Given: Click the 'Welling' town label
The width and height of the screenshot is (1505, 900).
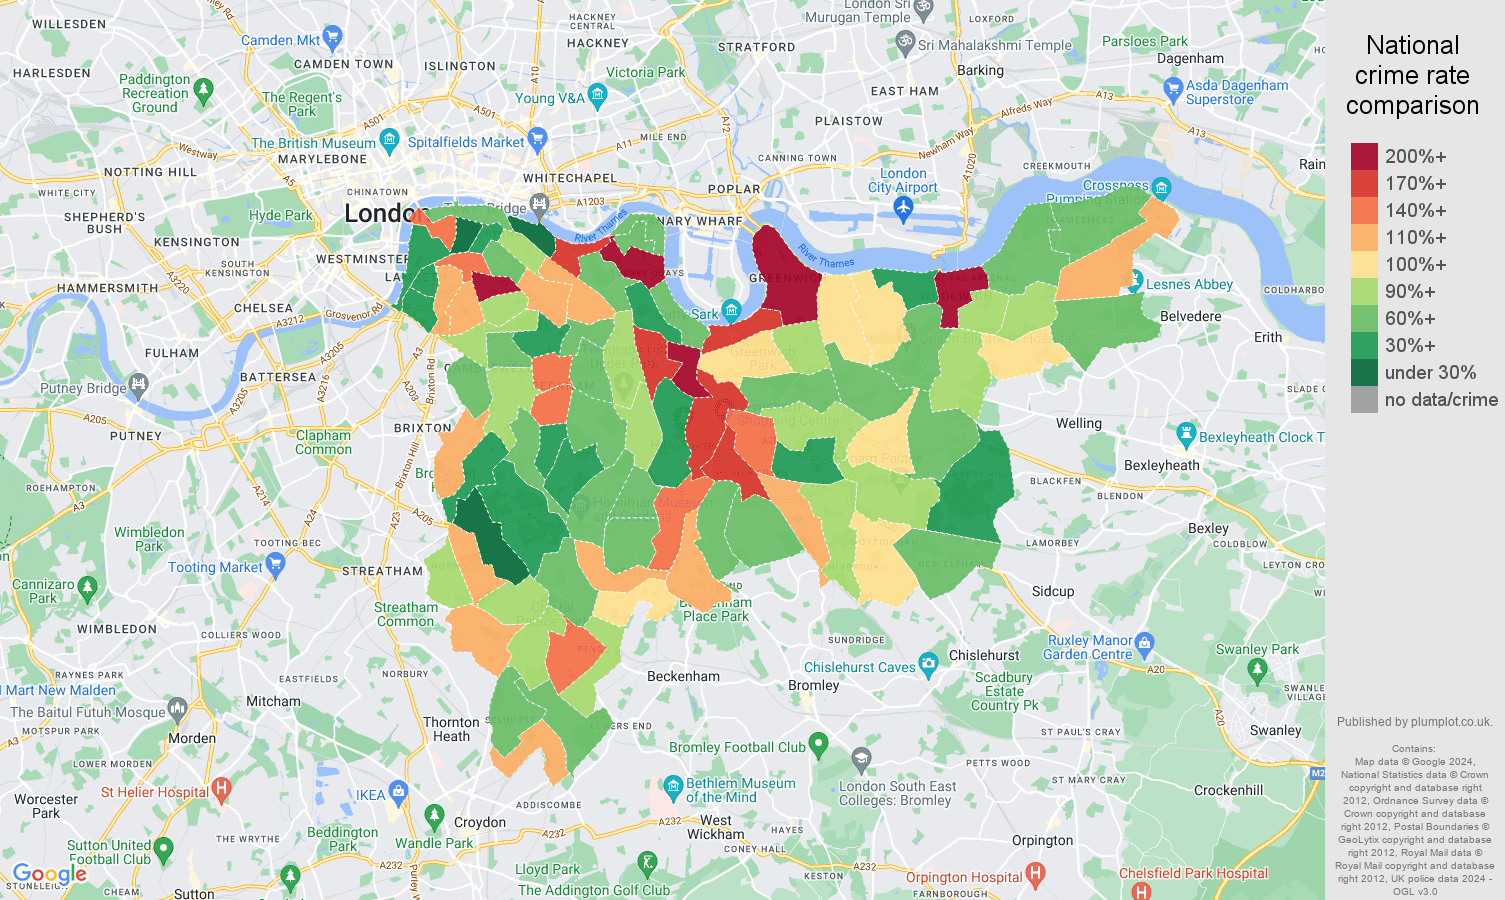Looking at the screenshot, I should tap(1079, 423).
